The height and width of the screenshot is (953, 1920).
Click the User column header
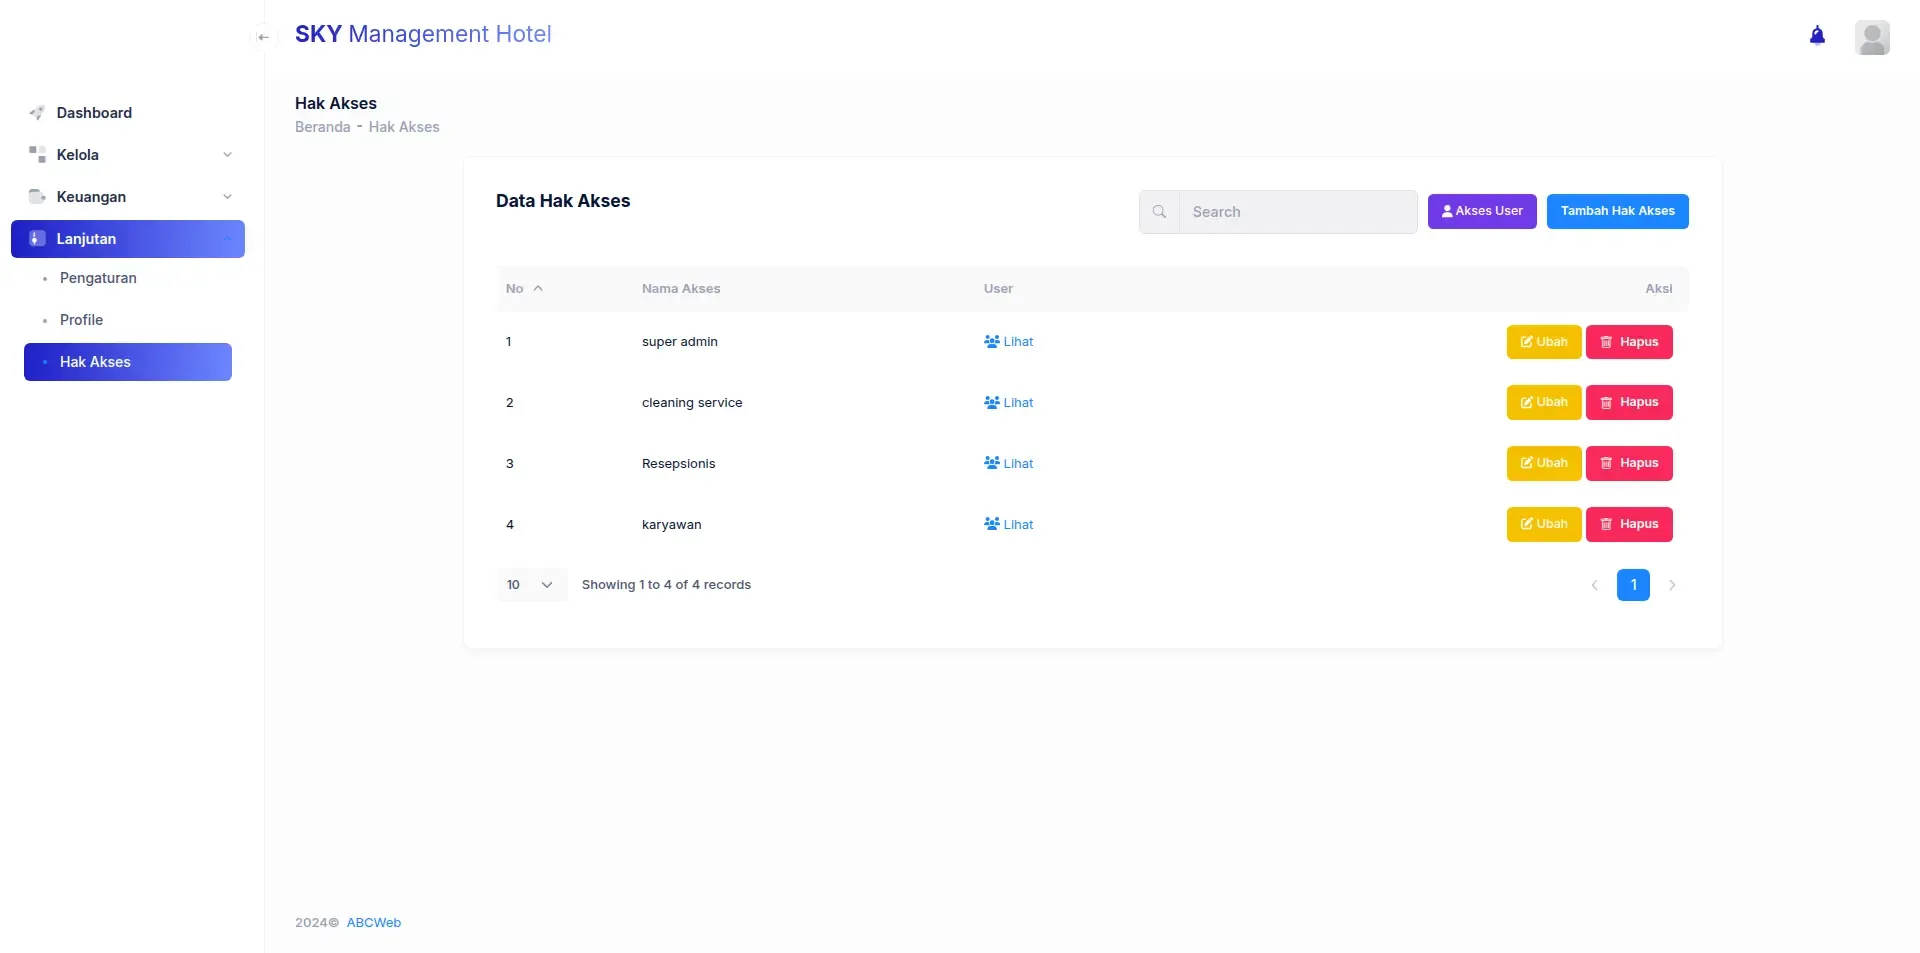pyautogui.click(x=998, y=289)
